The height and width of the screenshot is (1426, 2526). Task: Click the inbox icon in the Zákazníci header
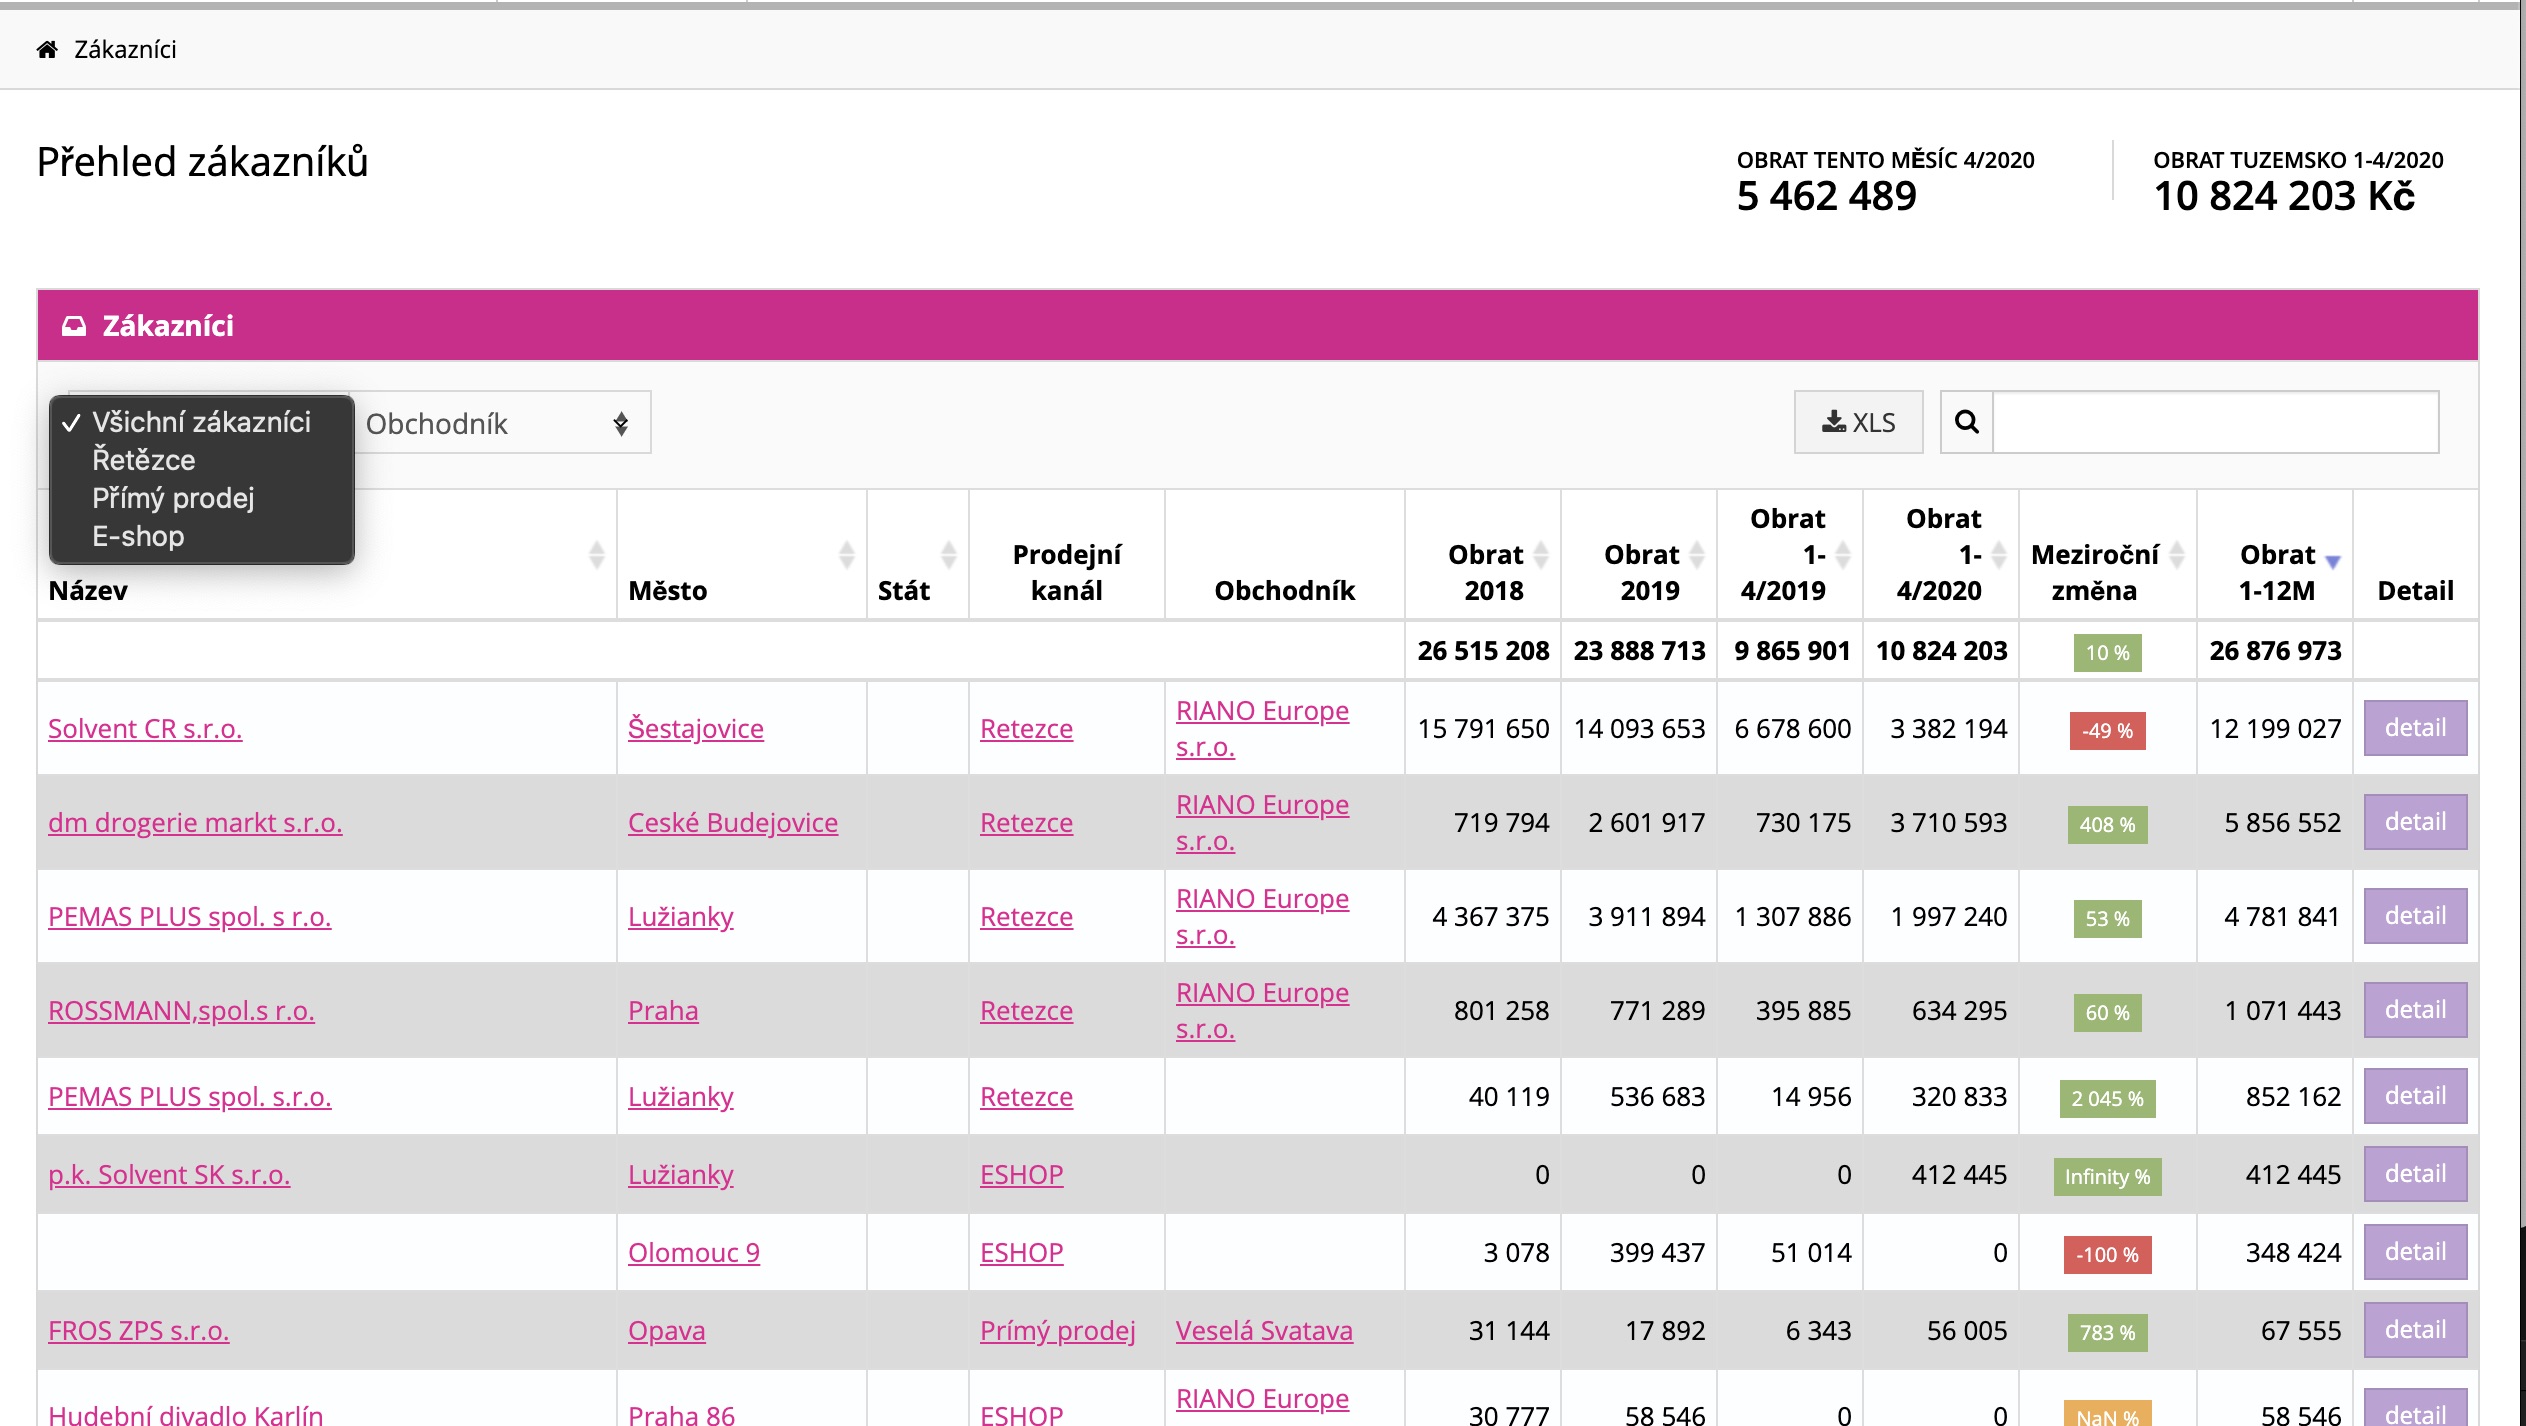74,326
